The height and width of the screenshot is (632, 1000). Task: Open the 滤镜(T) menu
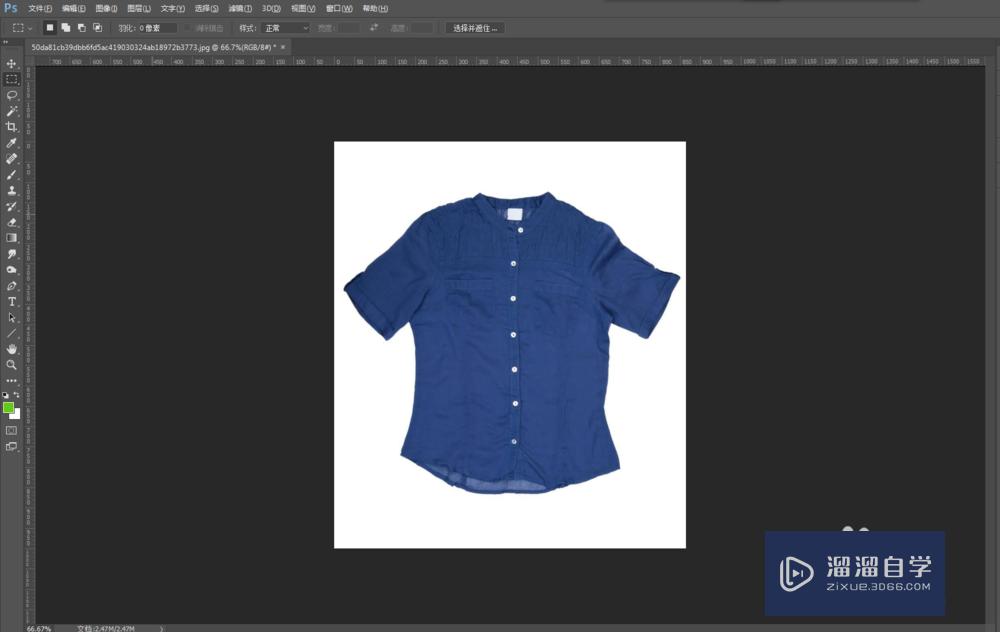240,8
